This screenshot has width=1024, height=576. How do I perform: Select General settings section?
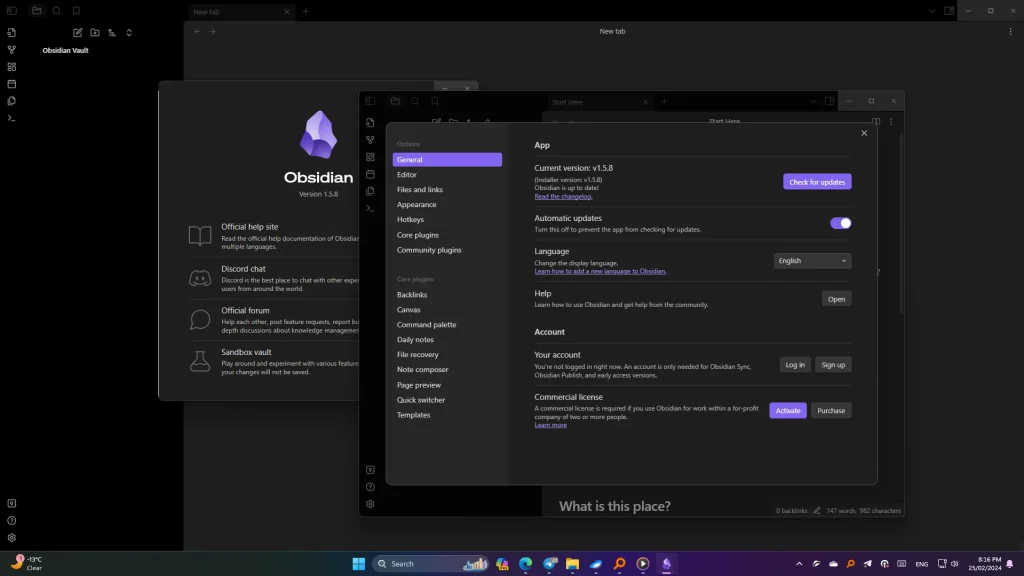click(447, 159)
